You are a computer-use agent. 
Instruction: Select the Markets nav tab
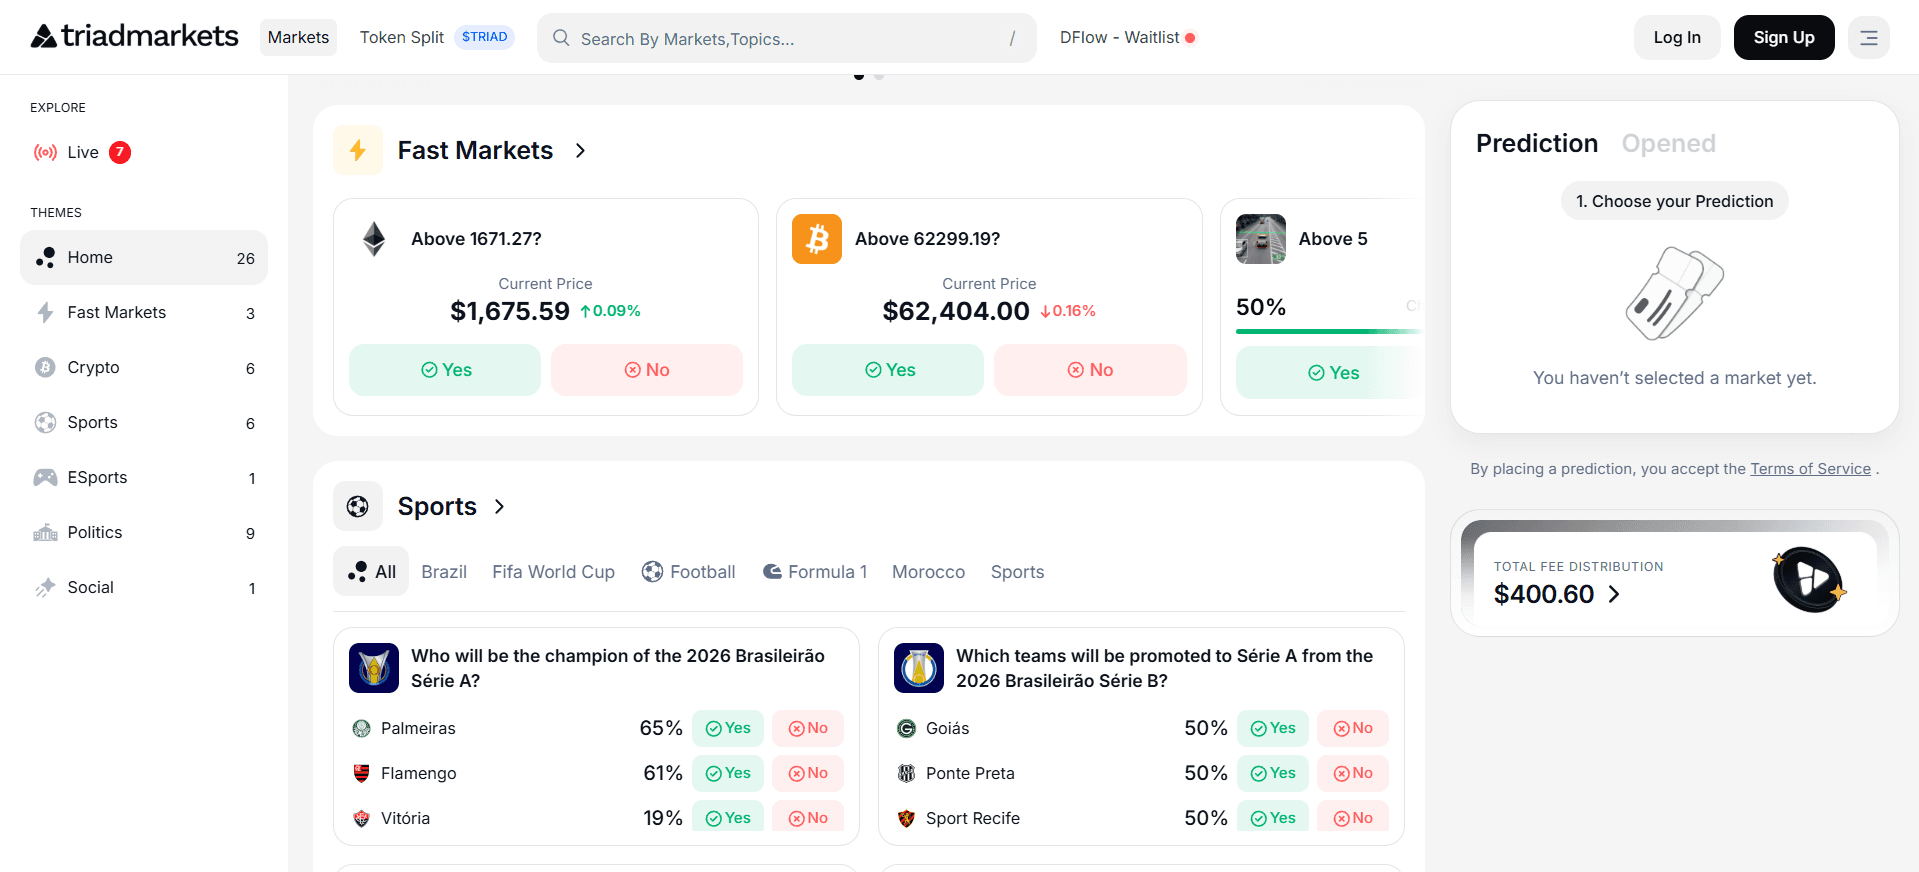(x=298, y=37)
